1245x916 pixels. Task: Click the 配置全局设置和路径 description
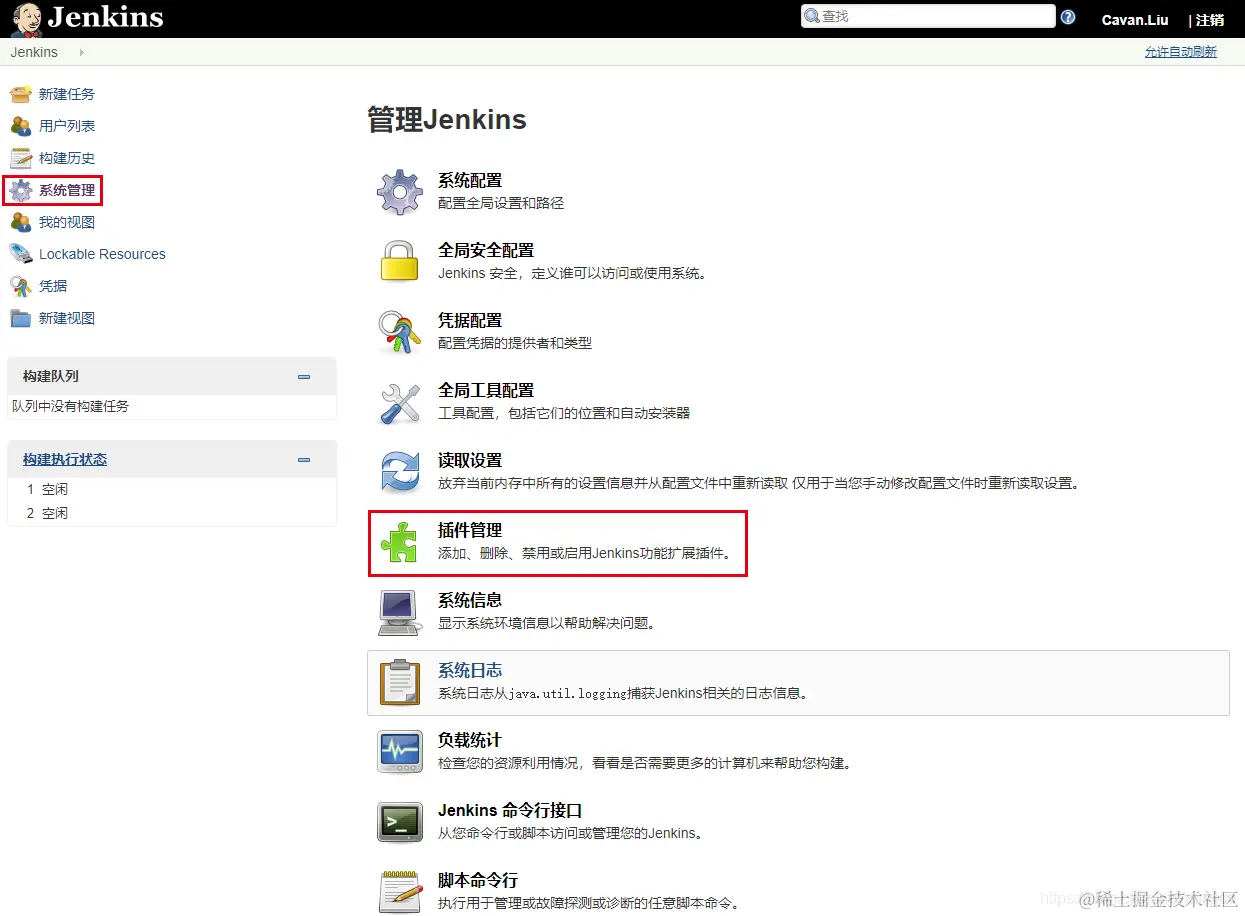point(501,203)
